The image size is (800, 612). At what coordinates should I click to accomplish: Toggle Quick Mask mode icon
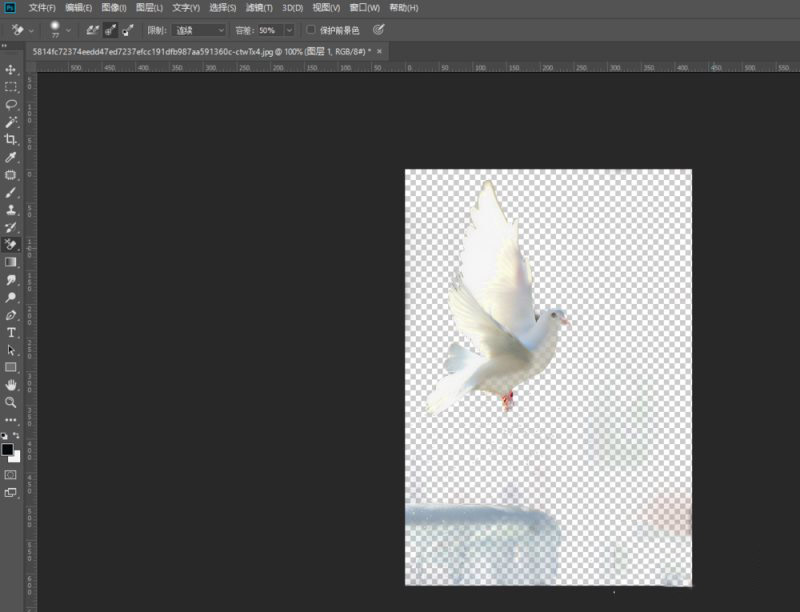coord(11,474)
